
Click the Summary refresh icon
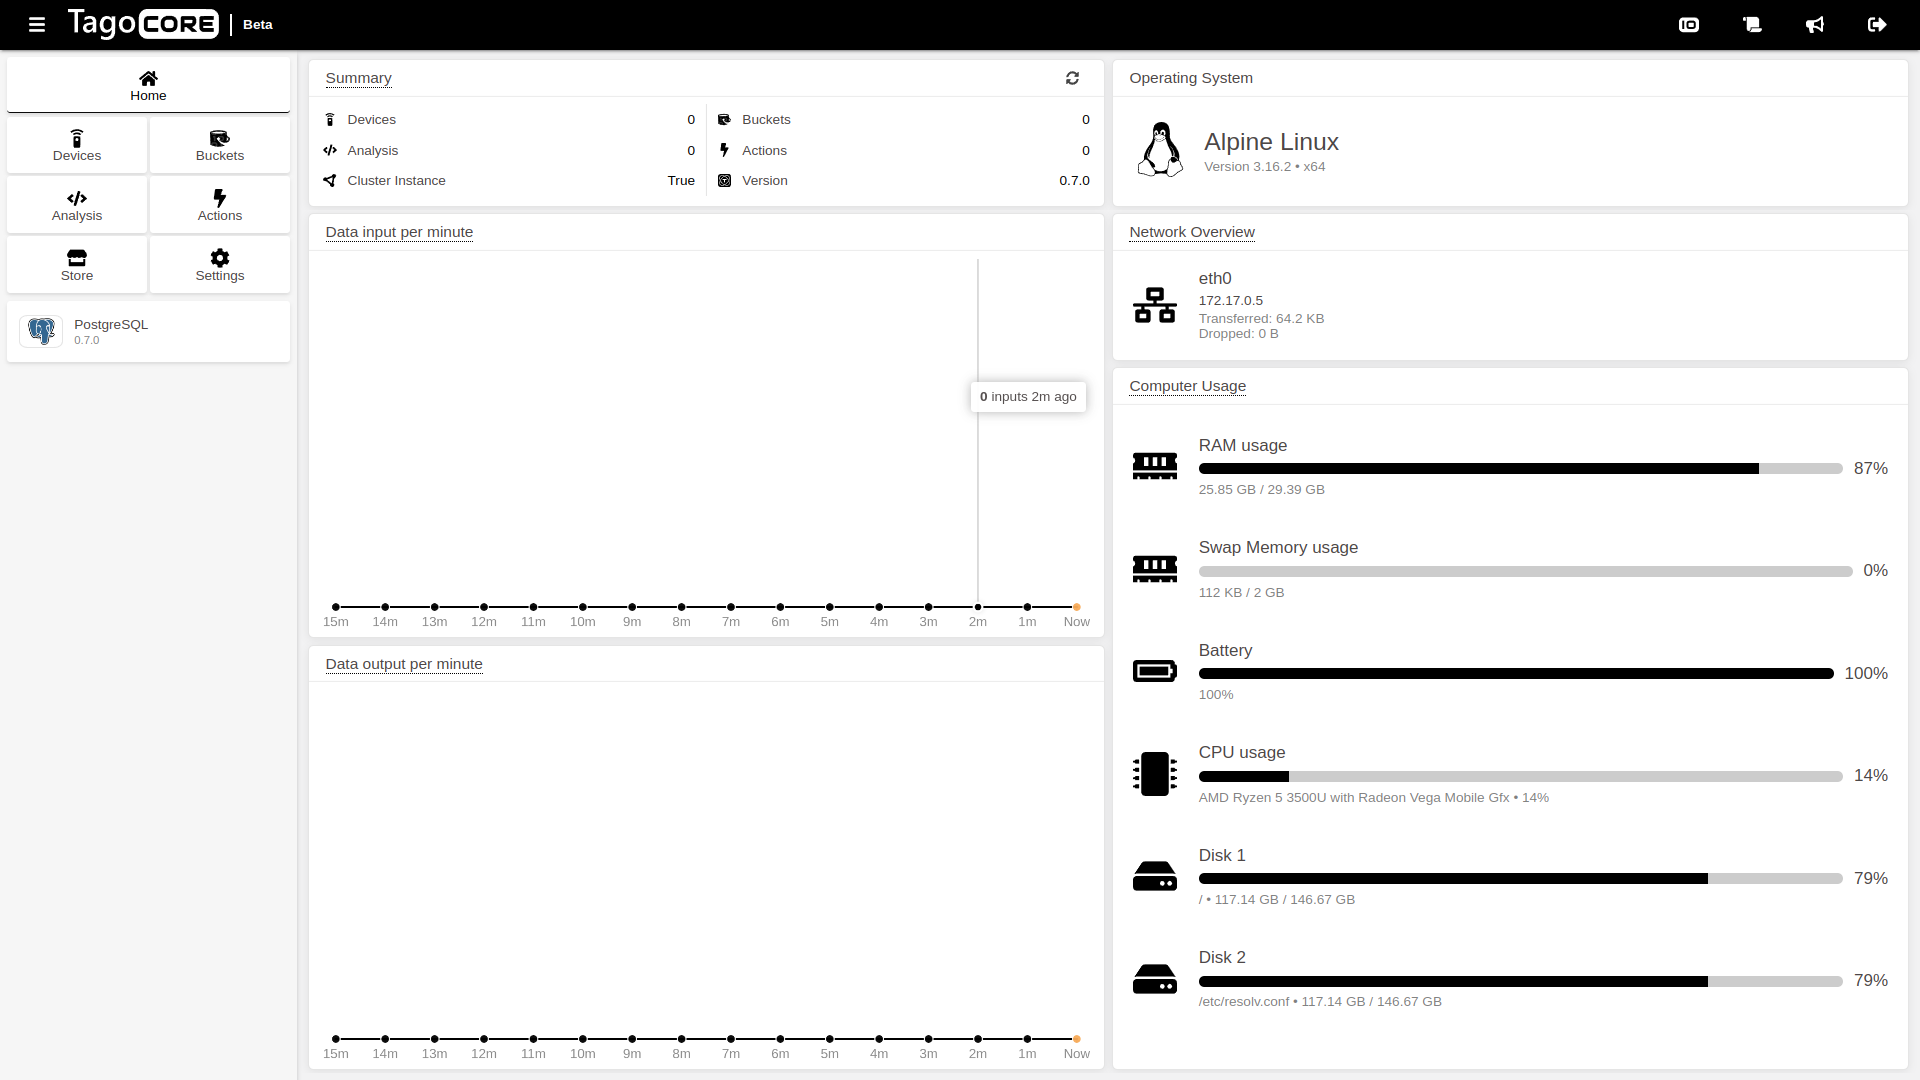[1072, 78]
